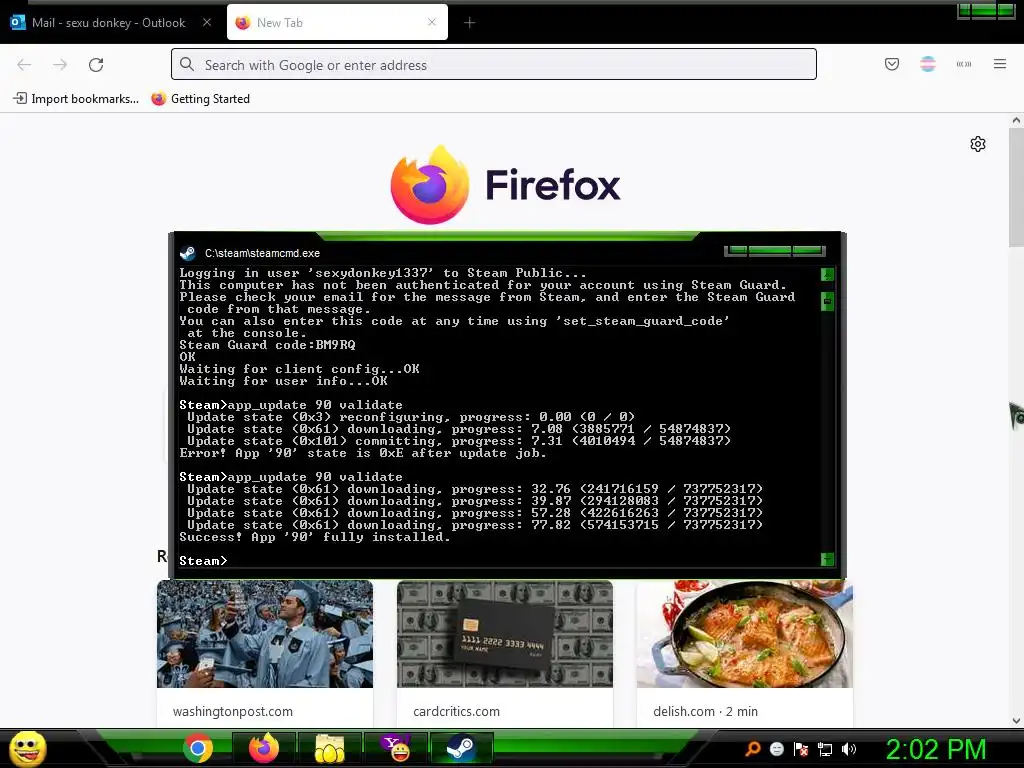Click the speaker volume tray icon
Image resolution: width=1024 pixels, height=768 pixels.
point(849,749)
